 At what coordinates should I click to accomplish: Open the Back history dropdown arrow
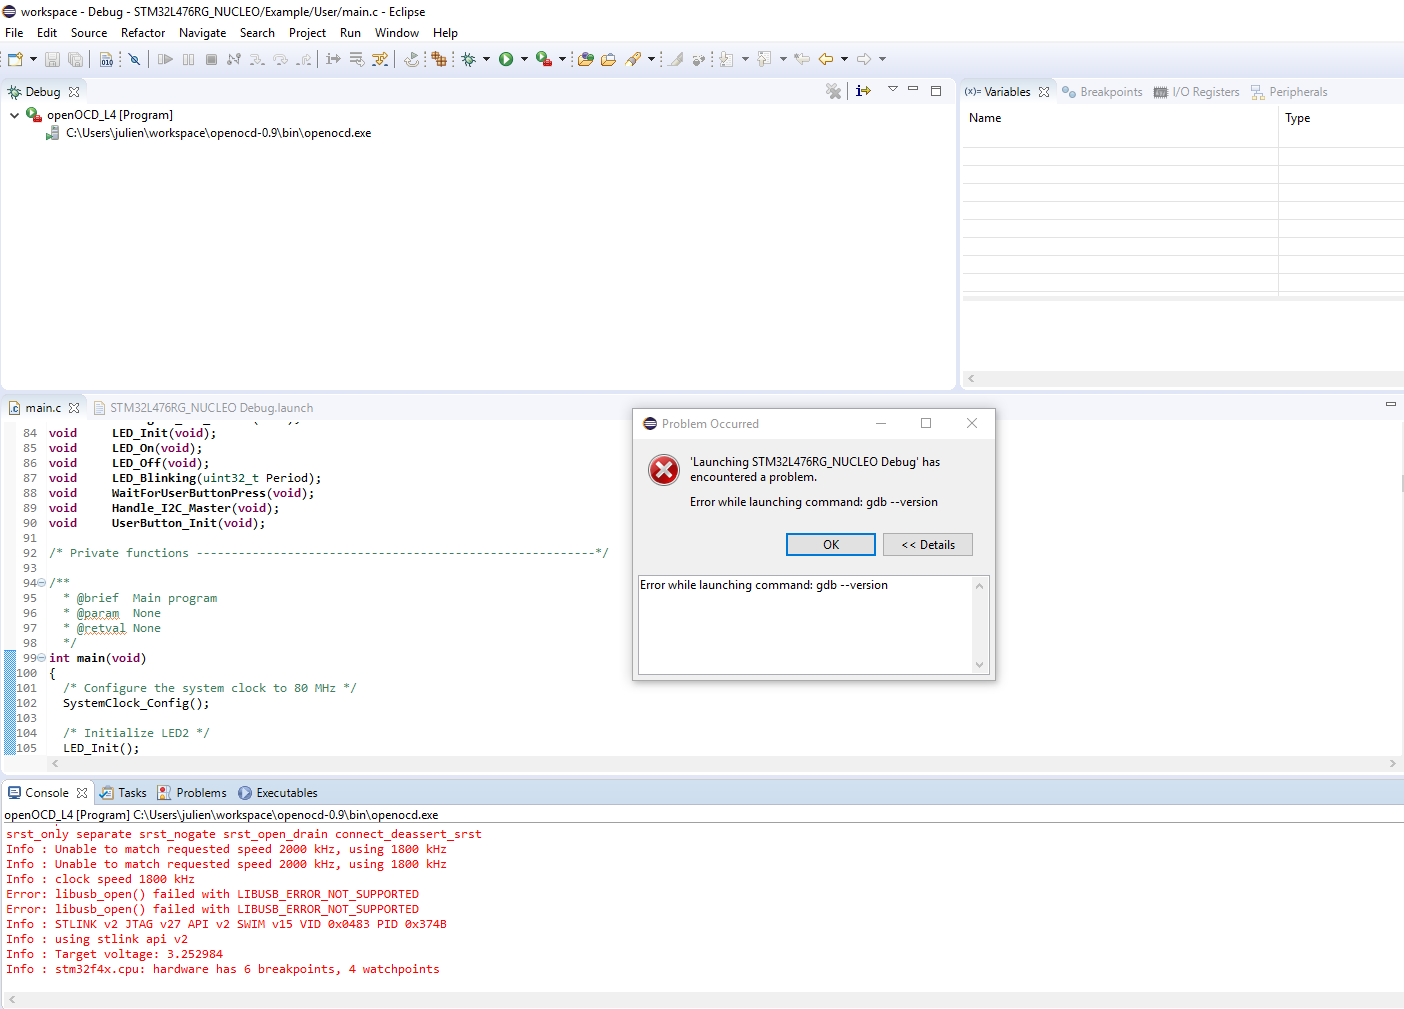(844, 59)
